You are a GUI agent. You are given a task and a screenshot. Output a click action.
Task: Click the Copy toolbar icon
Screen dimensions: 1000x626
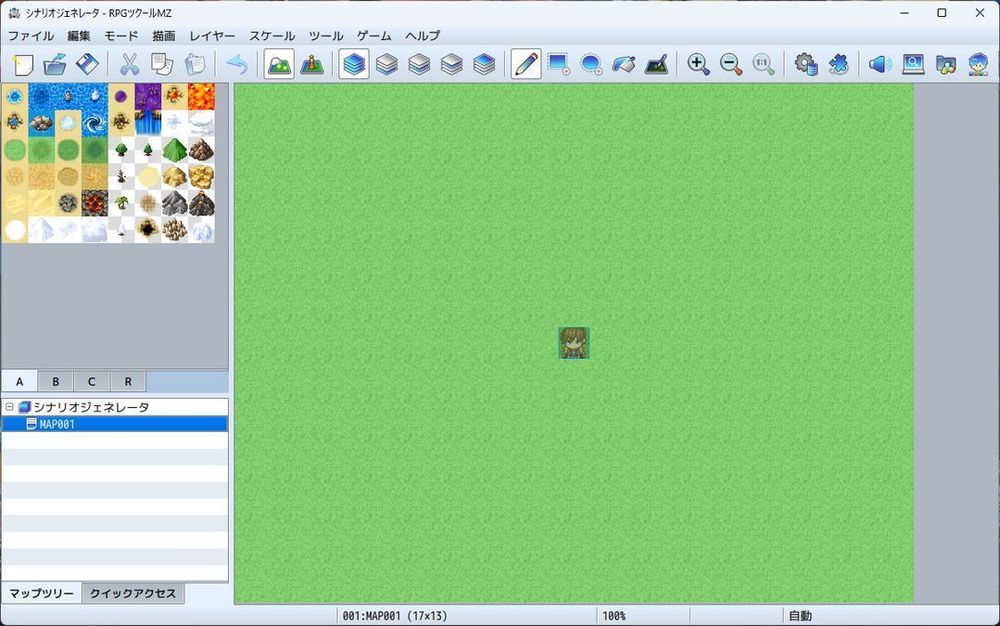162,64
